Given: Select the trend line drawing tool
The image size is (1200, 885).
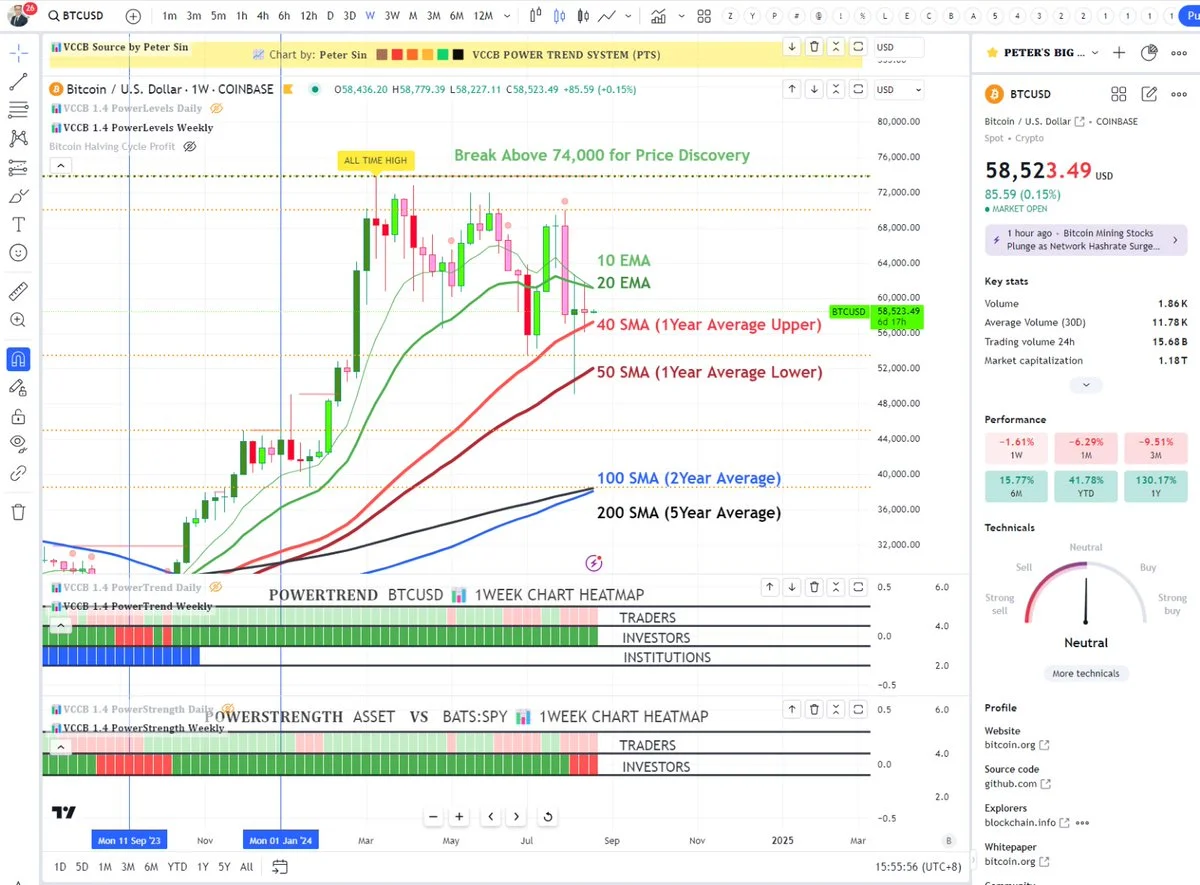Looking at the screenshot, I should tap(18, 82).
